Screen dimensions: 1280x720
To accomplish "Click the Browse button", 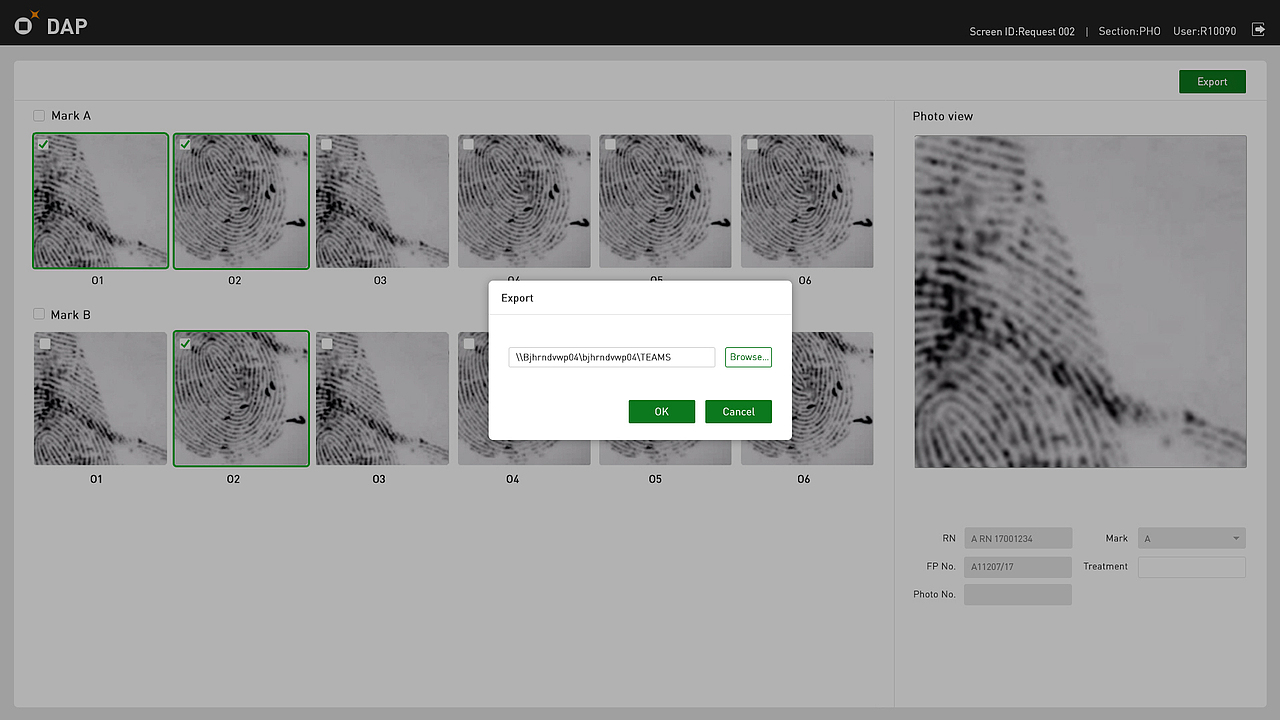I will (748, 357).
